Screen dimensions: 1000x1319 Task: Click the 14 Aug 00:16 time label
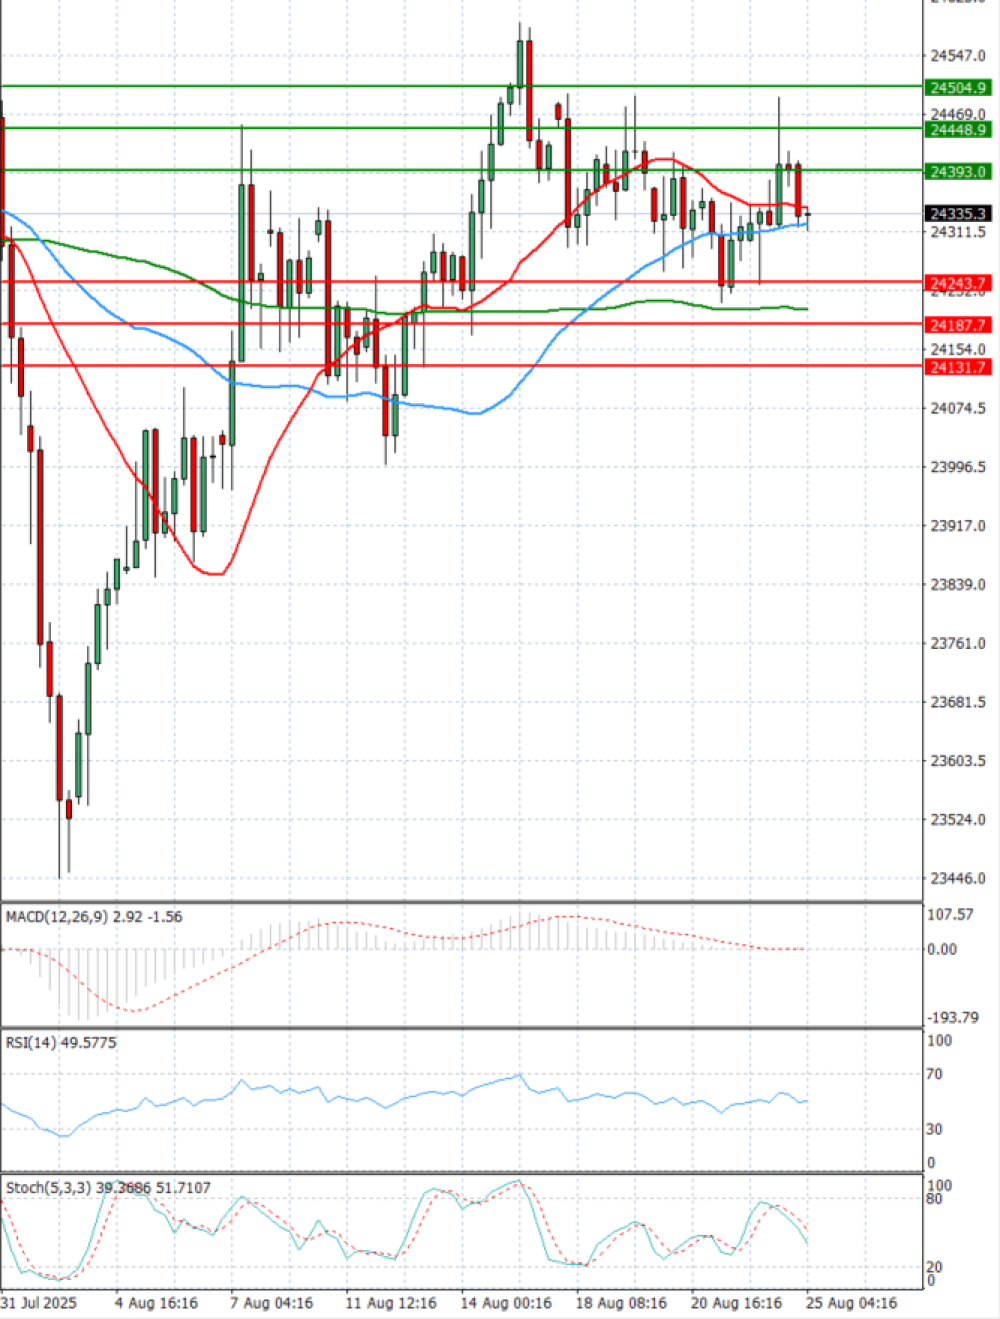point(506,1303)
